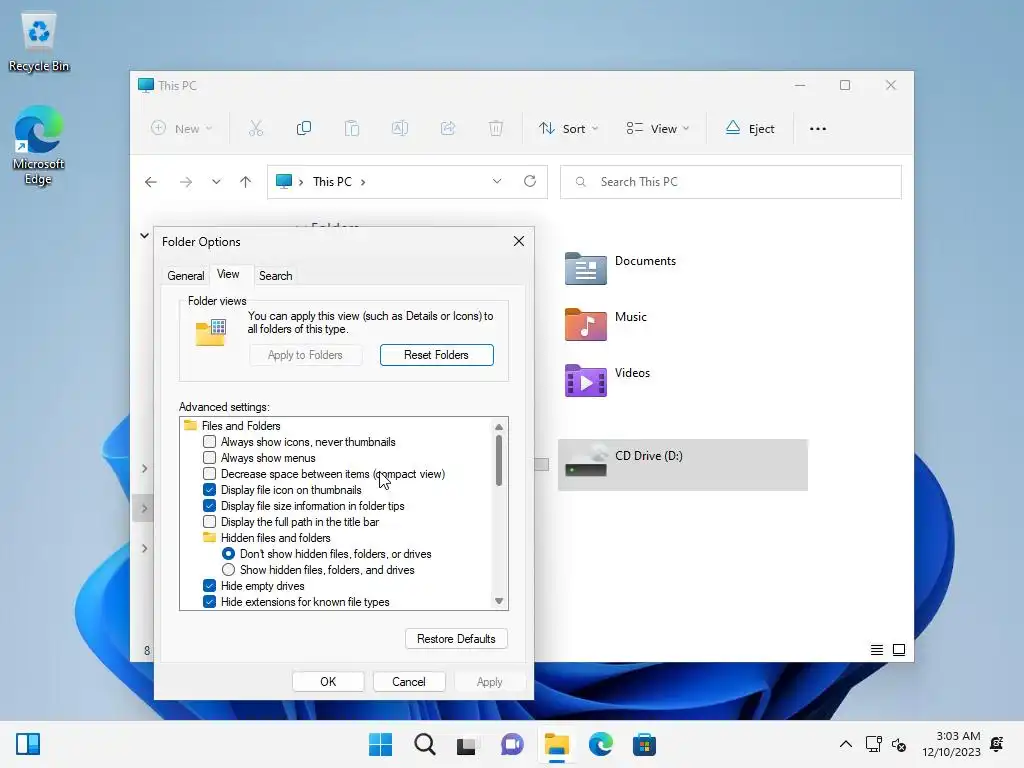Screen dimensions: 1024x768
Task: Click the Apply to Folders button
Action: 305,355
